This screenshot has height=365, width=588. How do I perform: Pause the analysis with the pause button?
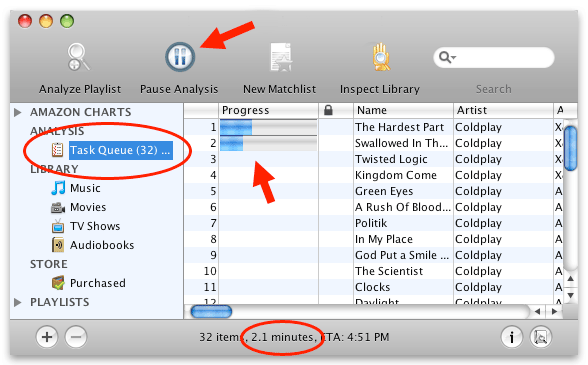tap(180, 57)
